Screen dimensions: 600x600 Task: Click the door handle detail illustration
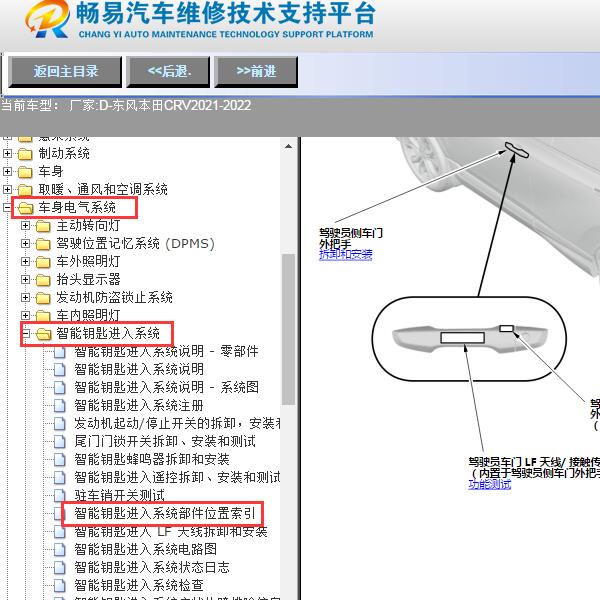click(x=470, y=339)
